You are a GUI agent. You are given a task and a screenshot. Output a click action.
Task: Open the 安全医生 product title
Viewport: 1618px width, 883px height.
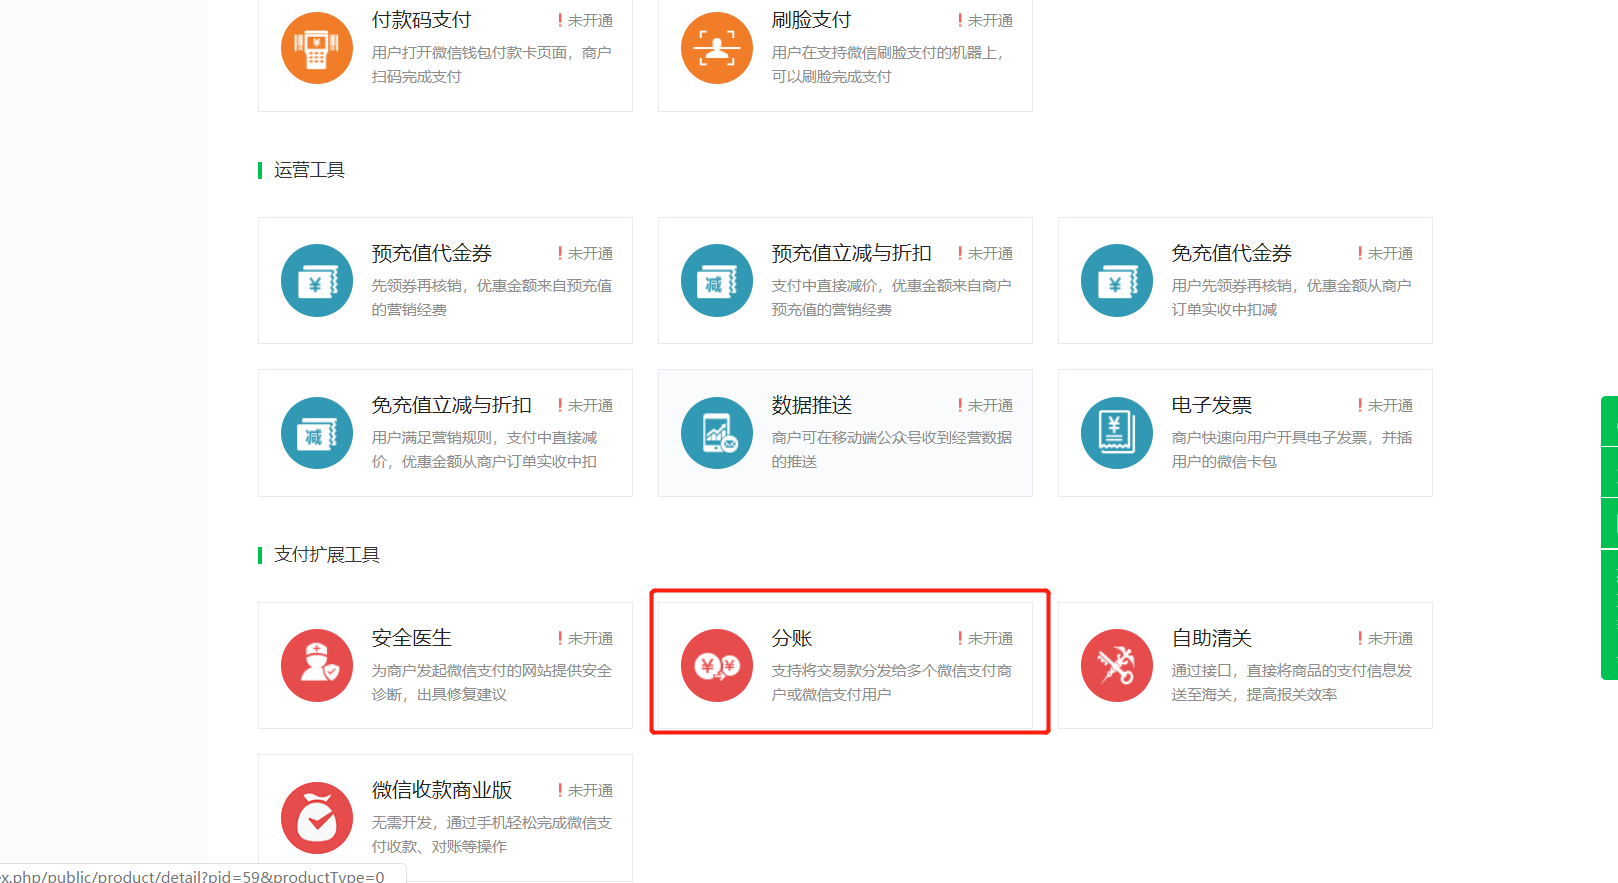(x=411, y=639)
